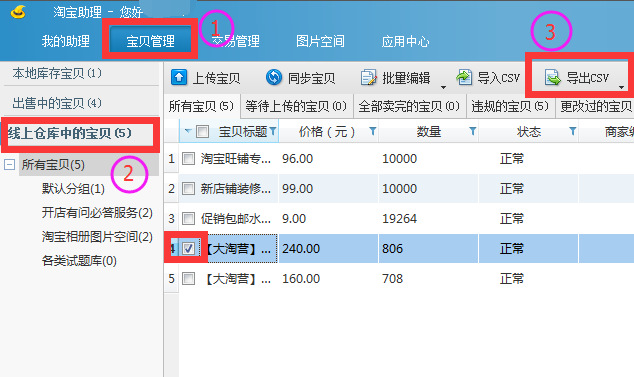Click quantity cell 19264
The height and width of the screenshot is (377, 634).
pyautogui.click(x=399, y=218)
